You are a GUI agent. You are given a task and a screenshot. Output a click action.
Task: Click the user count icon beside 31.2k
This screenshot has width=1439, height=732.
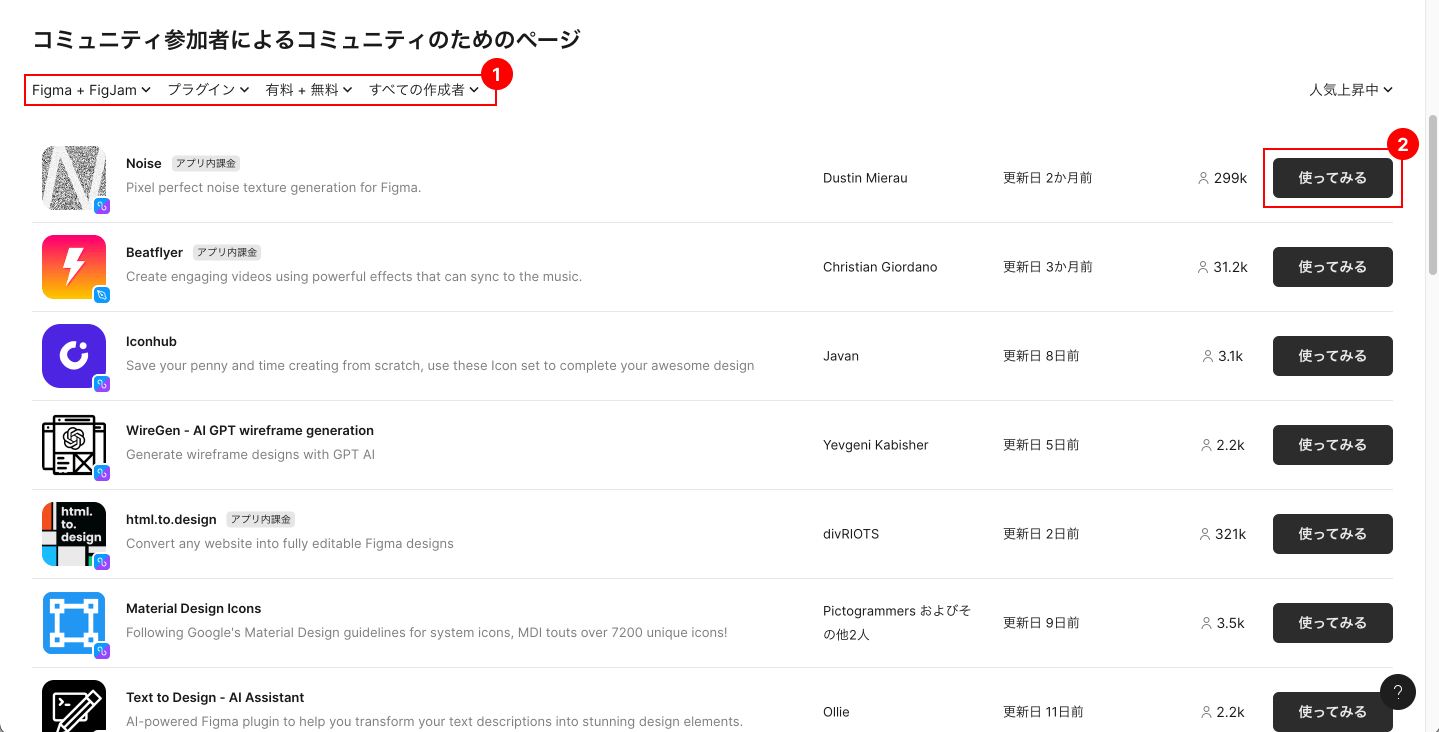coord(1204,267)
